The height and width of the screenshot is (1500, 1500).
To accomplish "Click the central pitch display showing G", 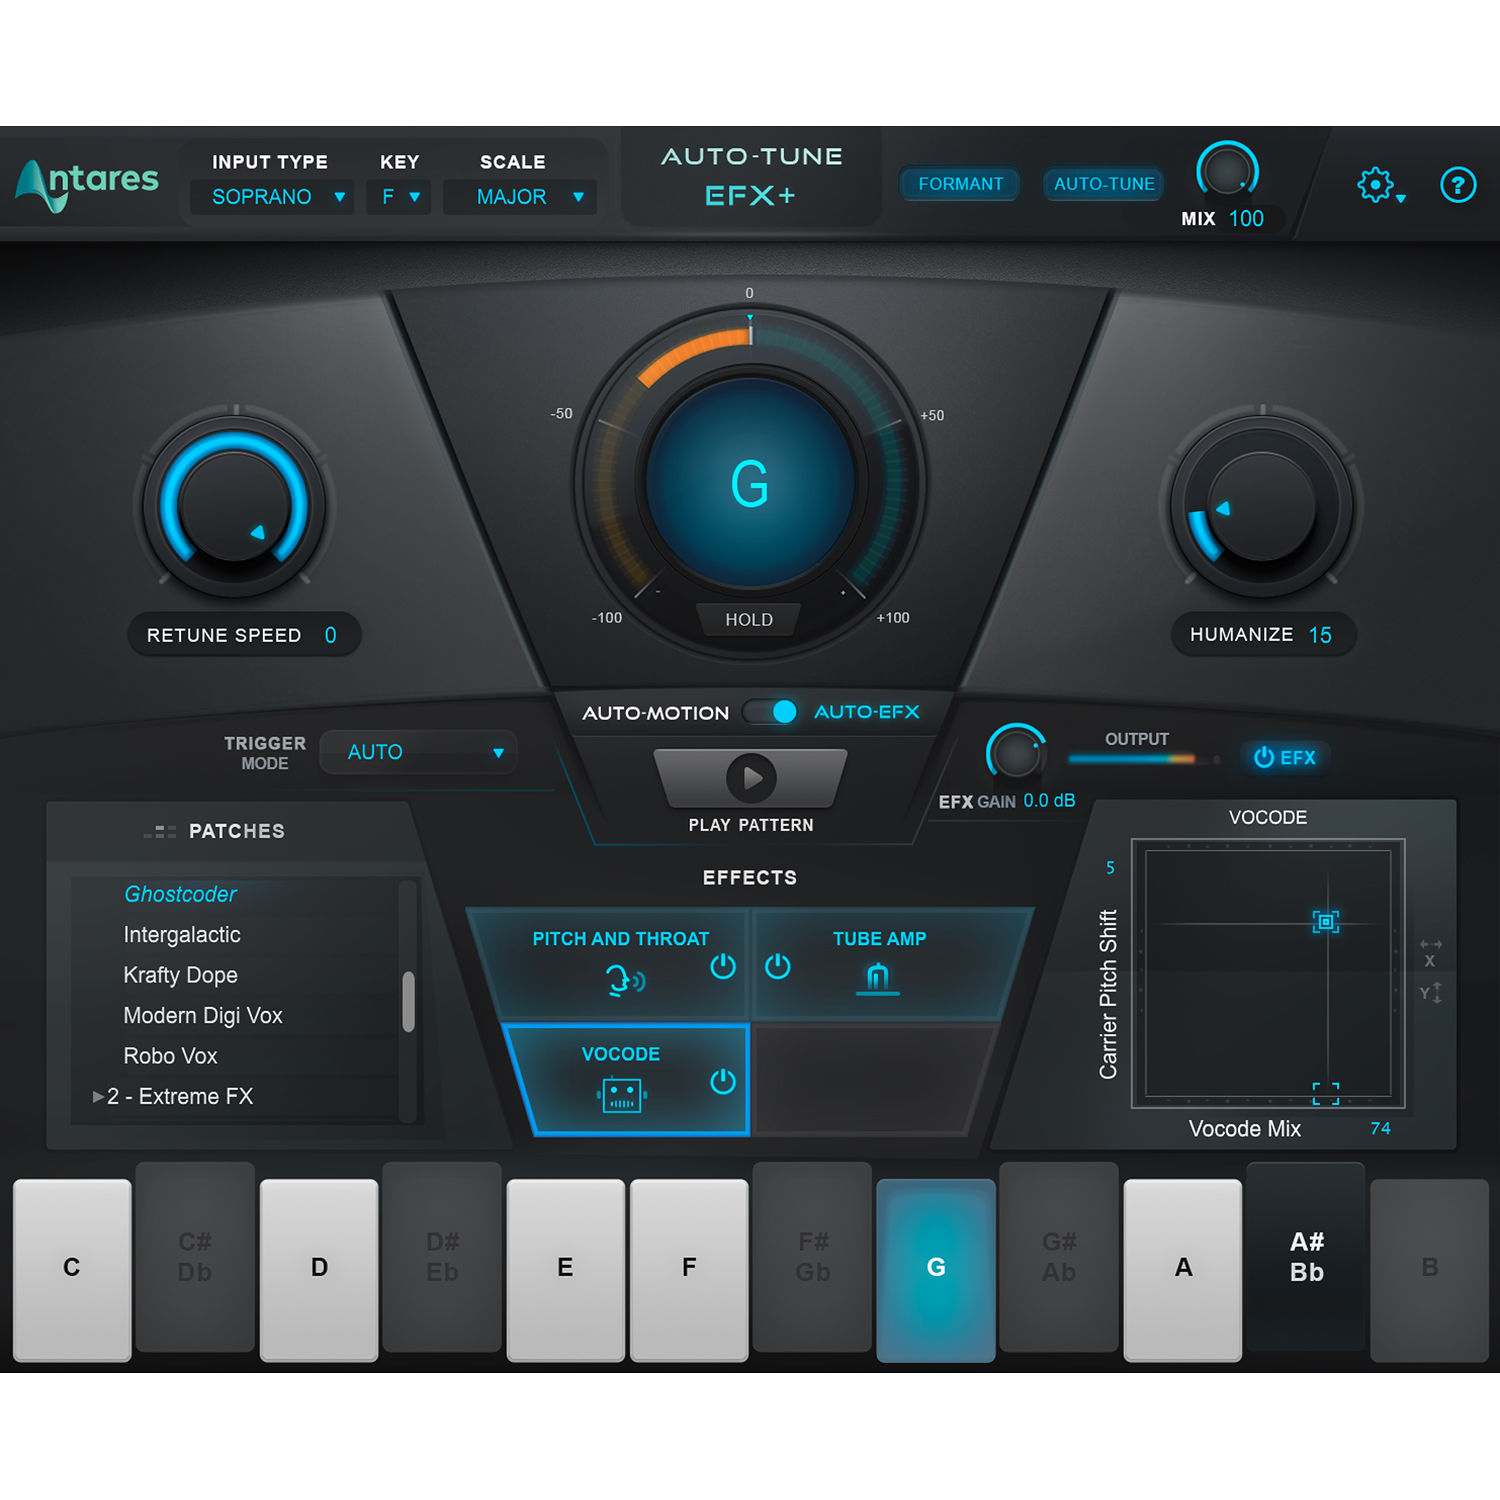I will click(x=750, y=484).
